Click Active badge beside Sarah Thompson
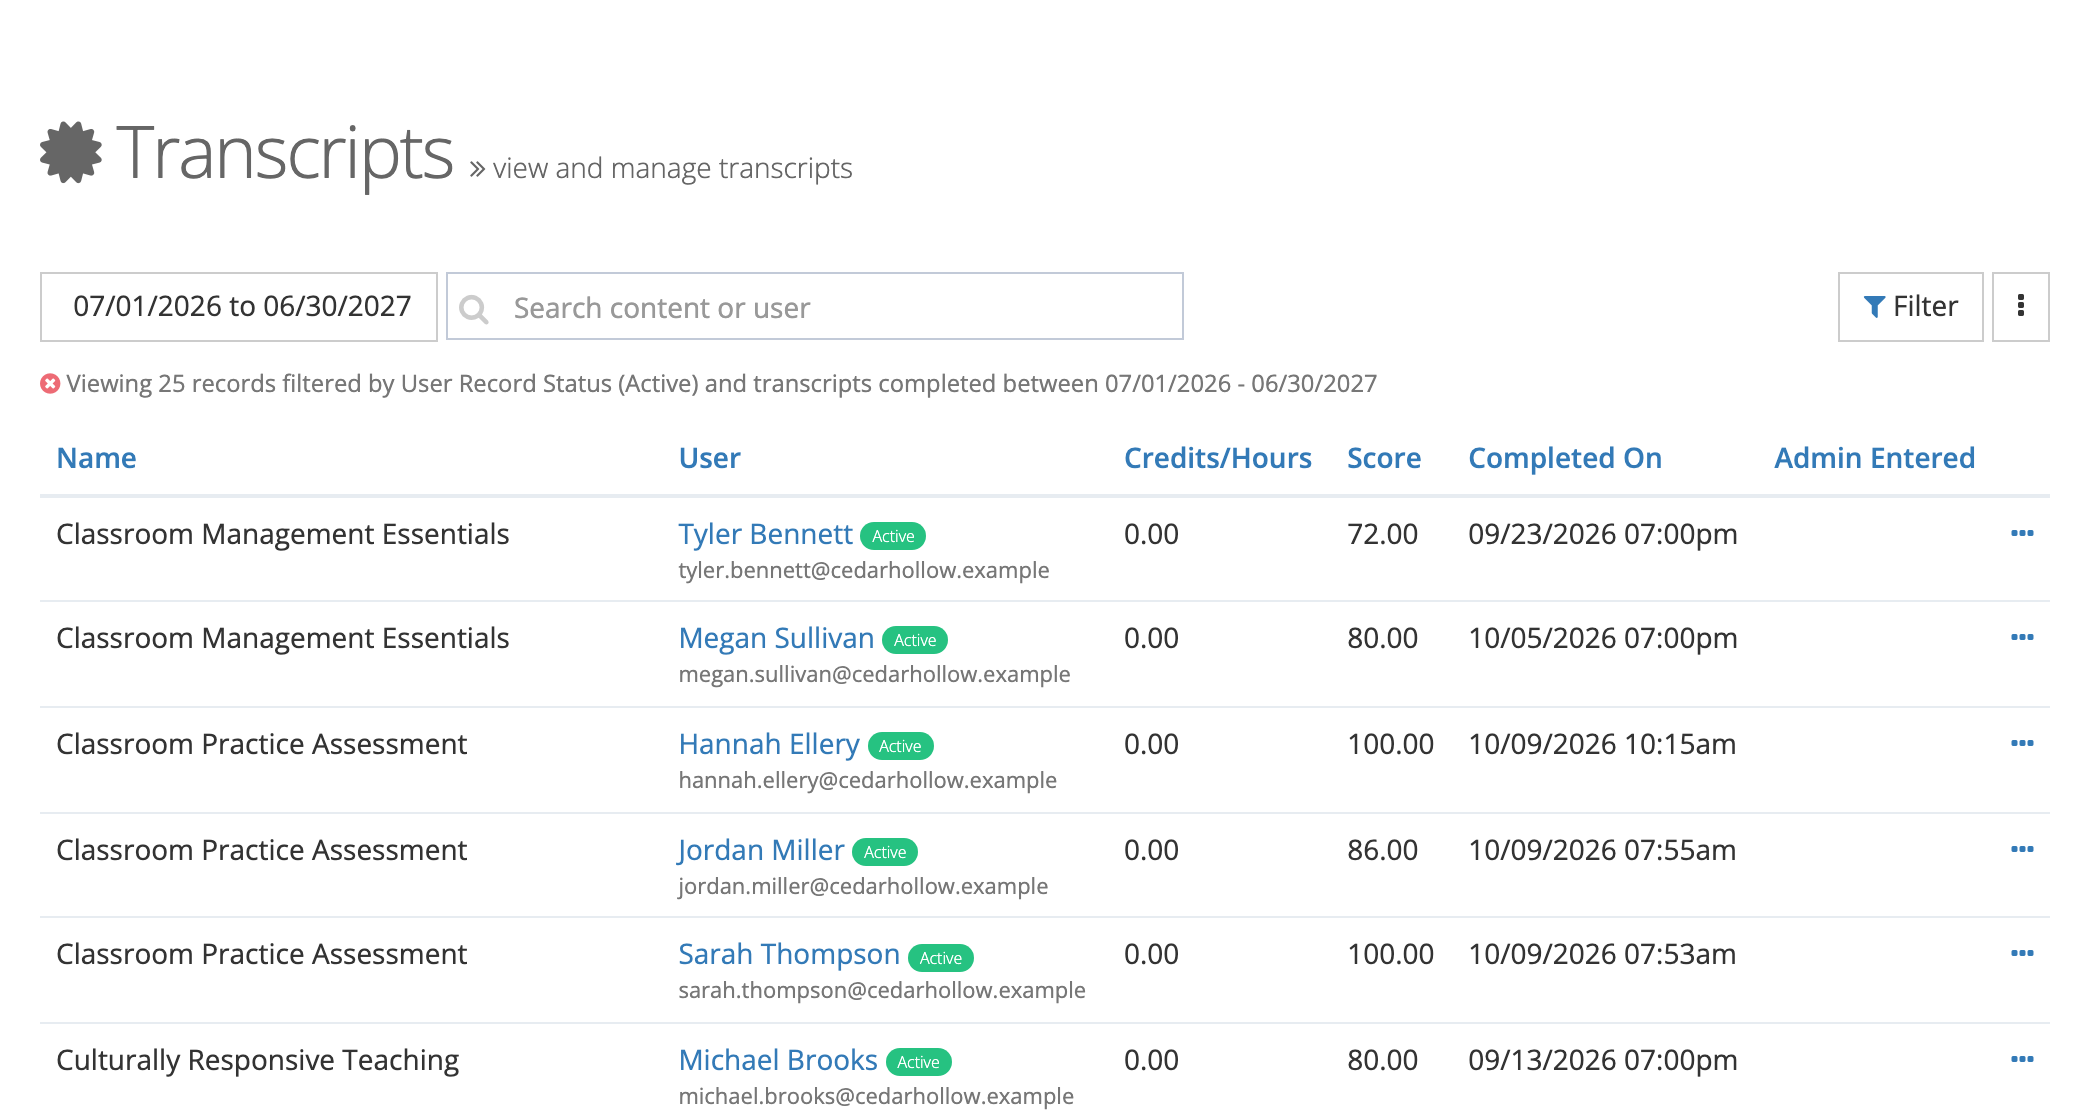2090x1112 pixels. (941, 958)
